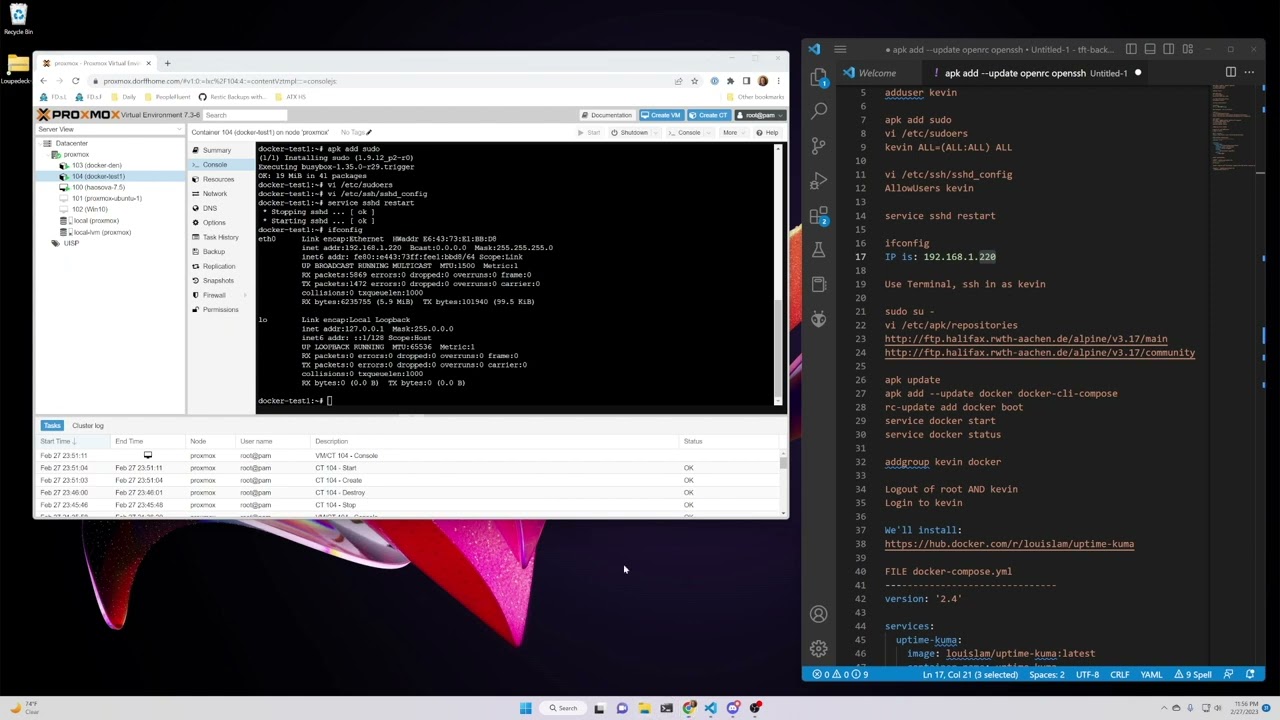The image size is (1280, 720).
Task: Click the Create CT button
Action: click(x=708, y=115)
